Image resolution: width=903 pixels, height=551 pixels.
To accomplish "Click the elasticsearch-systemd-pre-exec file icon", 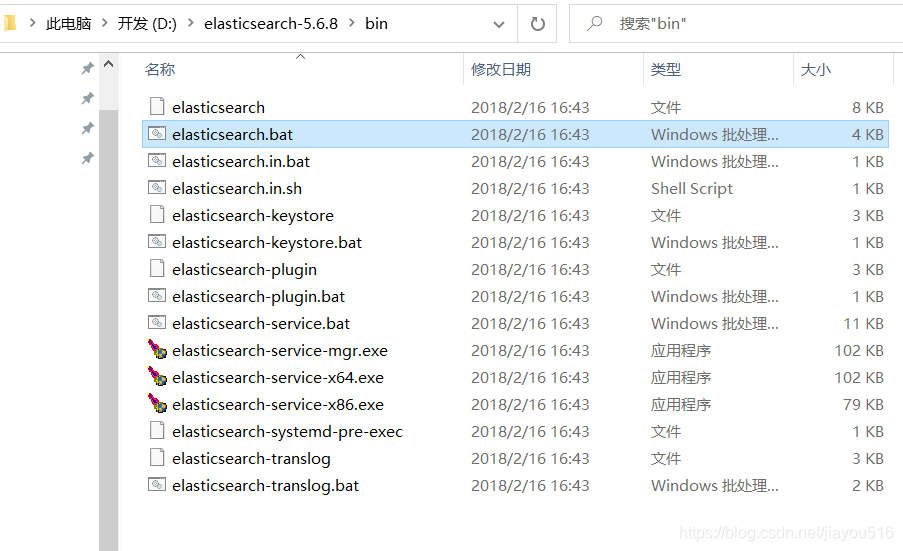I will coord(157,431).
